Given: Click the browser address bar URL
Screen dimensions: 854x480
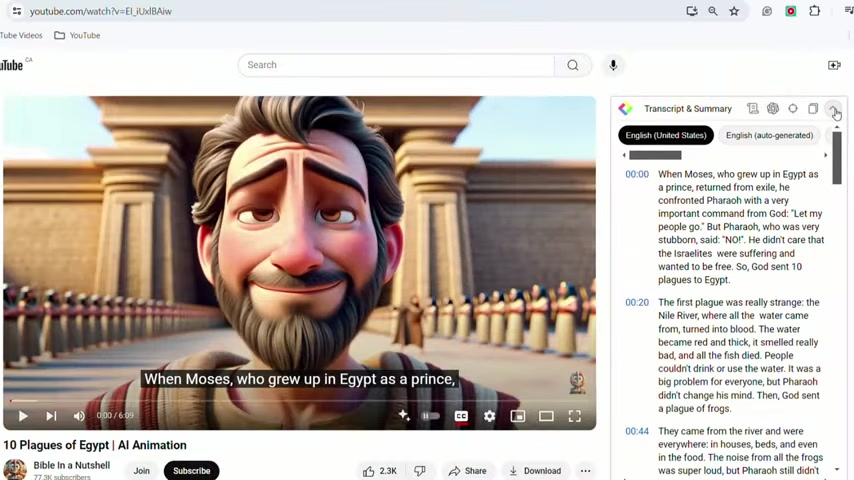Looking at the screenshot, I should 101,11.
